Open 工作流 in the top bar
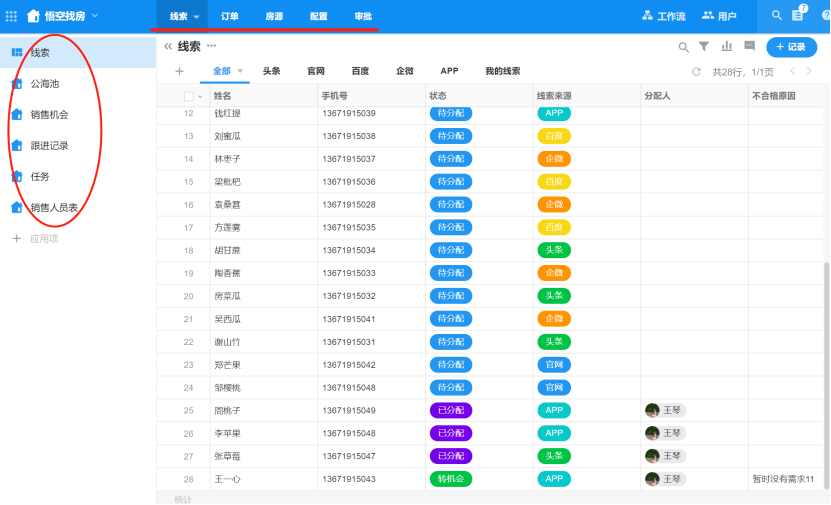Image resolution: width=831 pixels, height=505 pixels. point(663,16)
